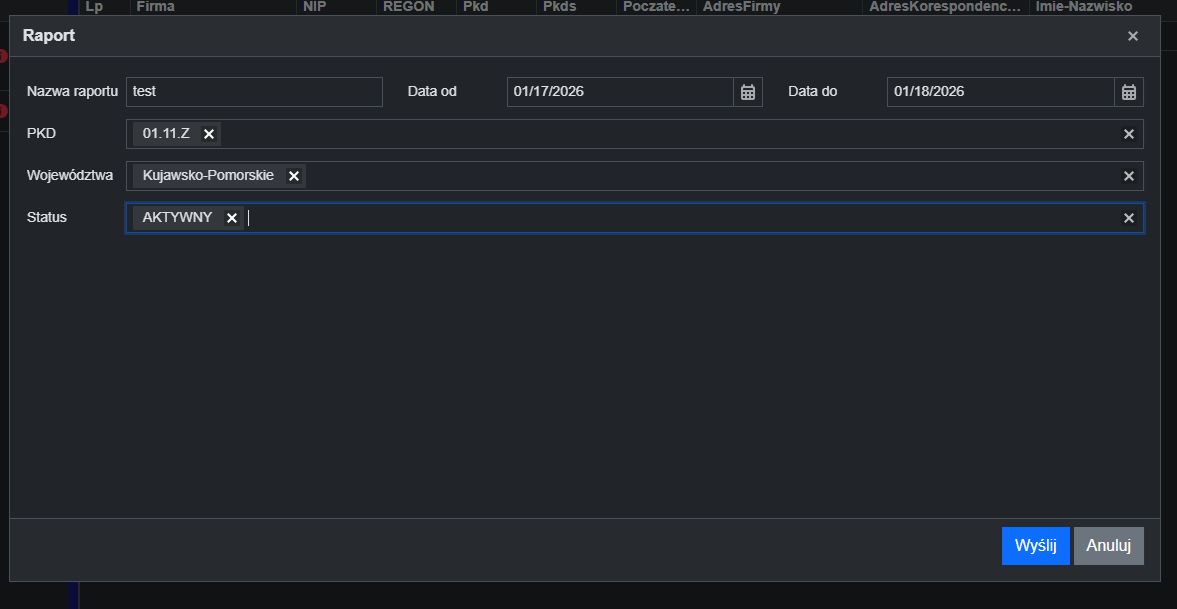Focus the Nazwa raportu text field
The height and width of the screenshot is (609, 1177).
[254, 92]
